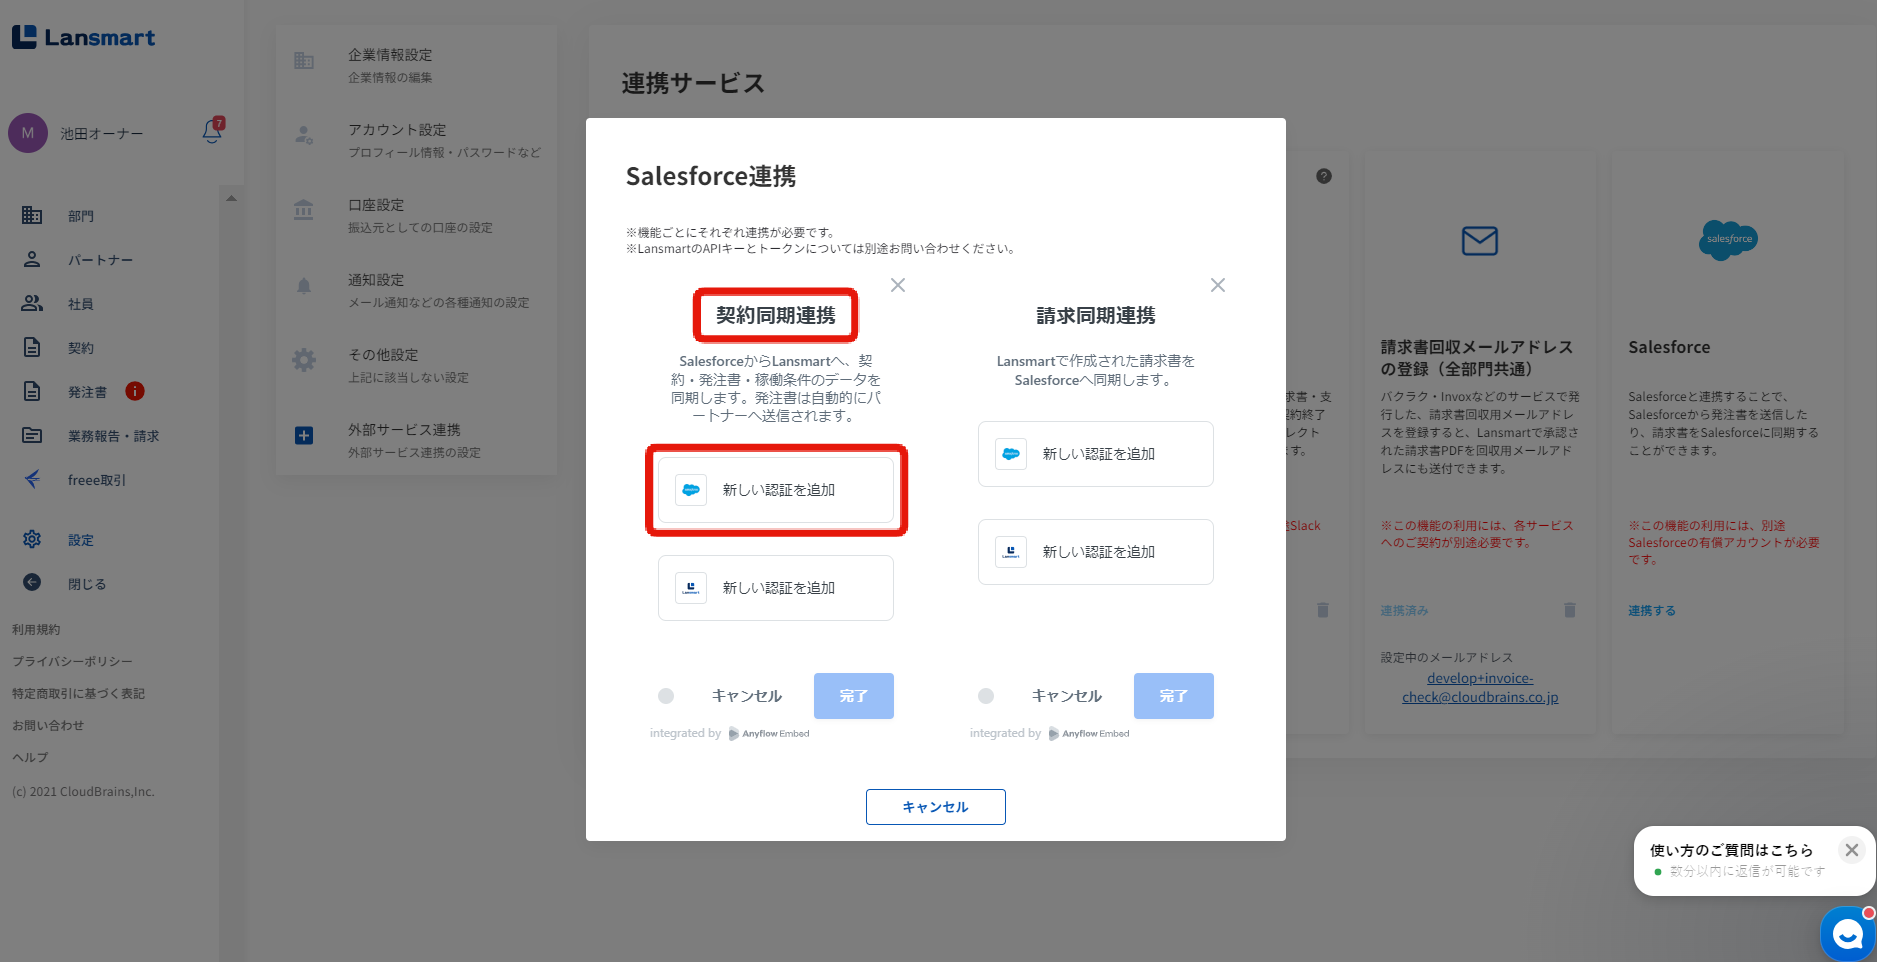Click the sidebar scrollbar up arrow

click(x=231, y=198)
